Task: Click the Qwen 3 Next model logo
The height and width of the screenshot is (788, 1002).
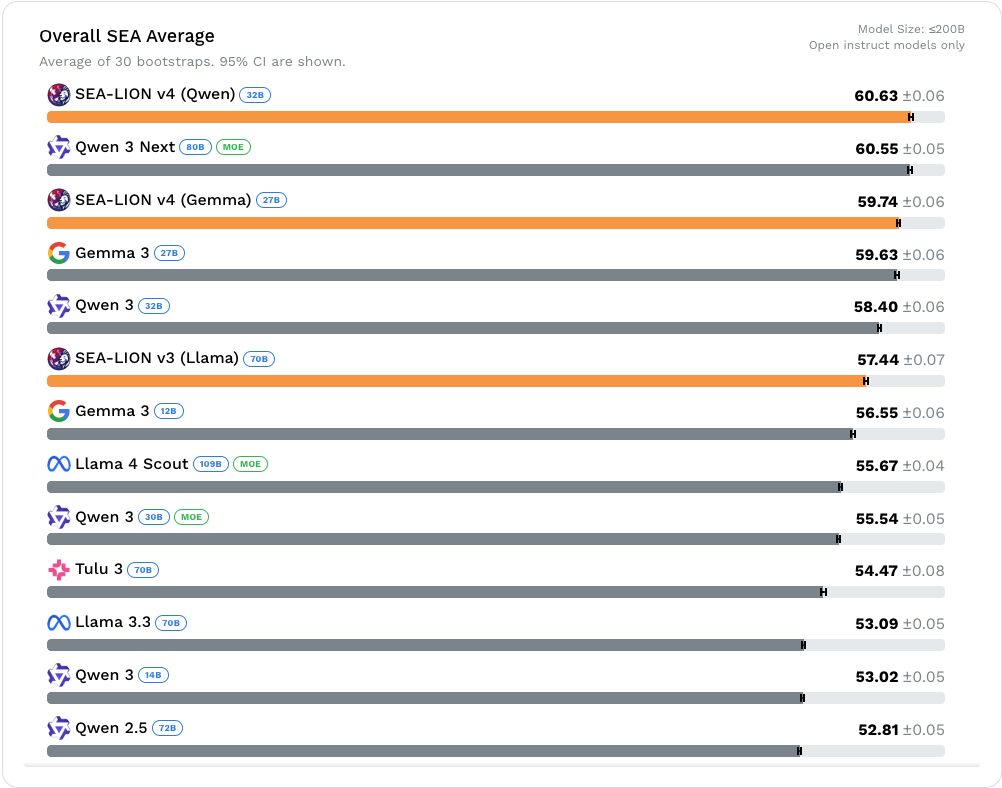Action: [x=59, y=147]
